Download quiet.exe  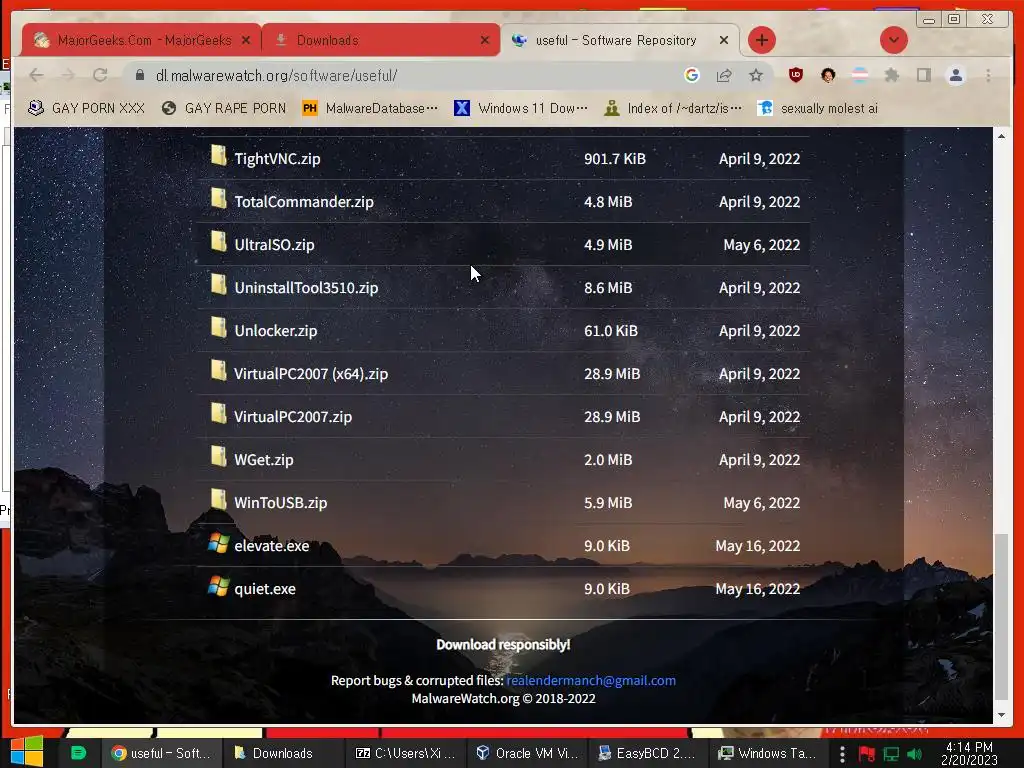(x=265, y=590)
